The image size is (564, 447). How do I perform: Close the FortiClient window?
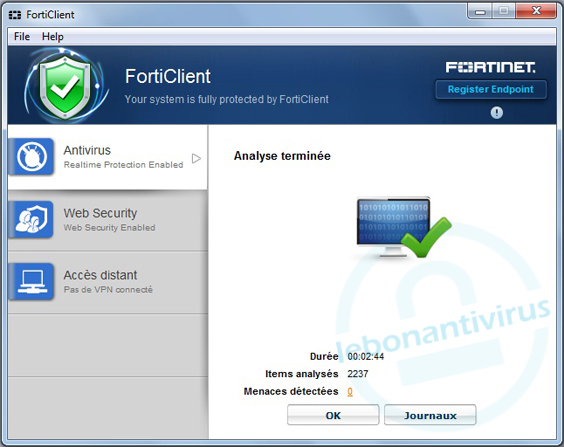tap(536, 11)
